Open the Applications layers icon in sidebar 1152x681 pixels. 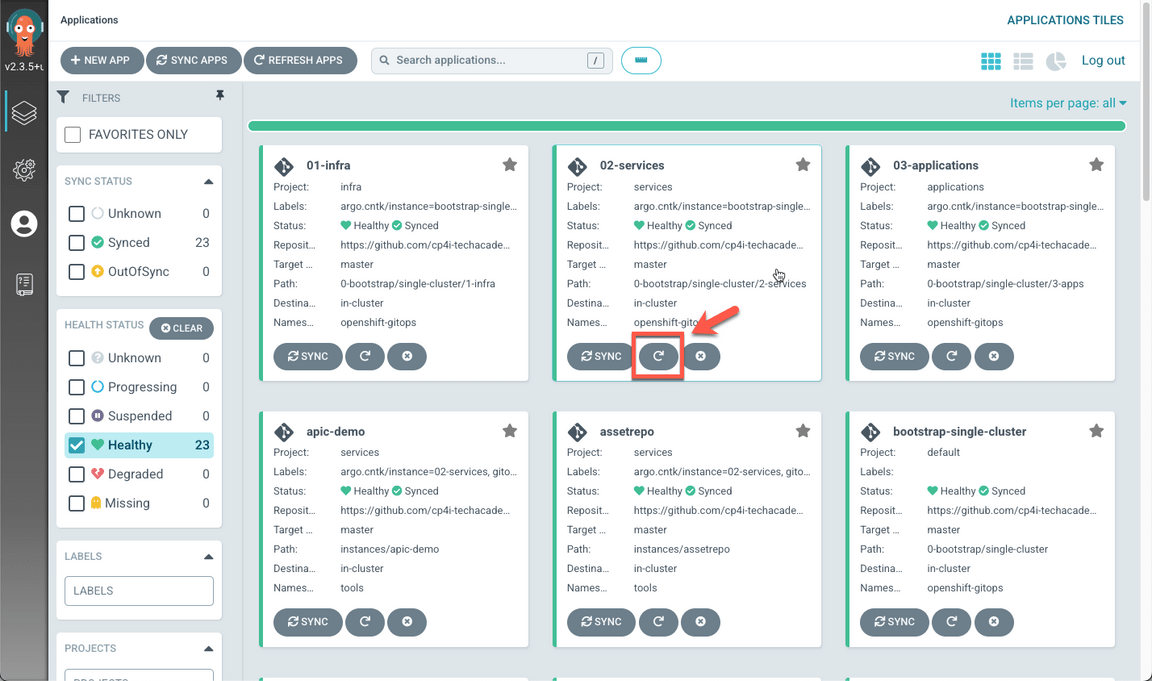pyautogui.click(x=24, y=113)
